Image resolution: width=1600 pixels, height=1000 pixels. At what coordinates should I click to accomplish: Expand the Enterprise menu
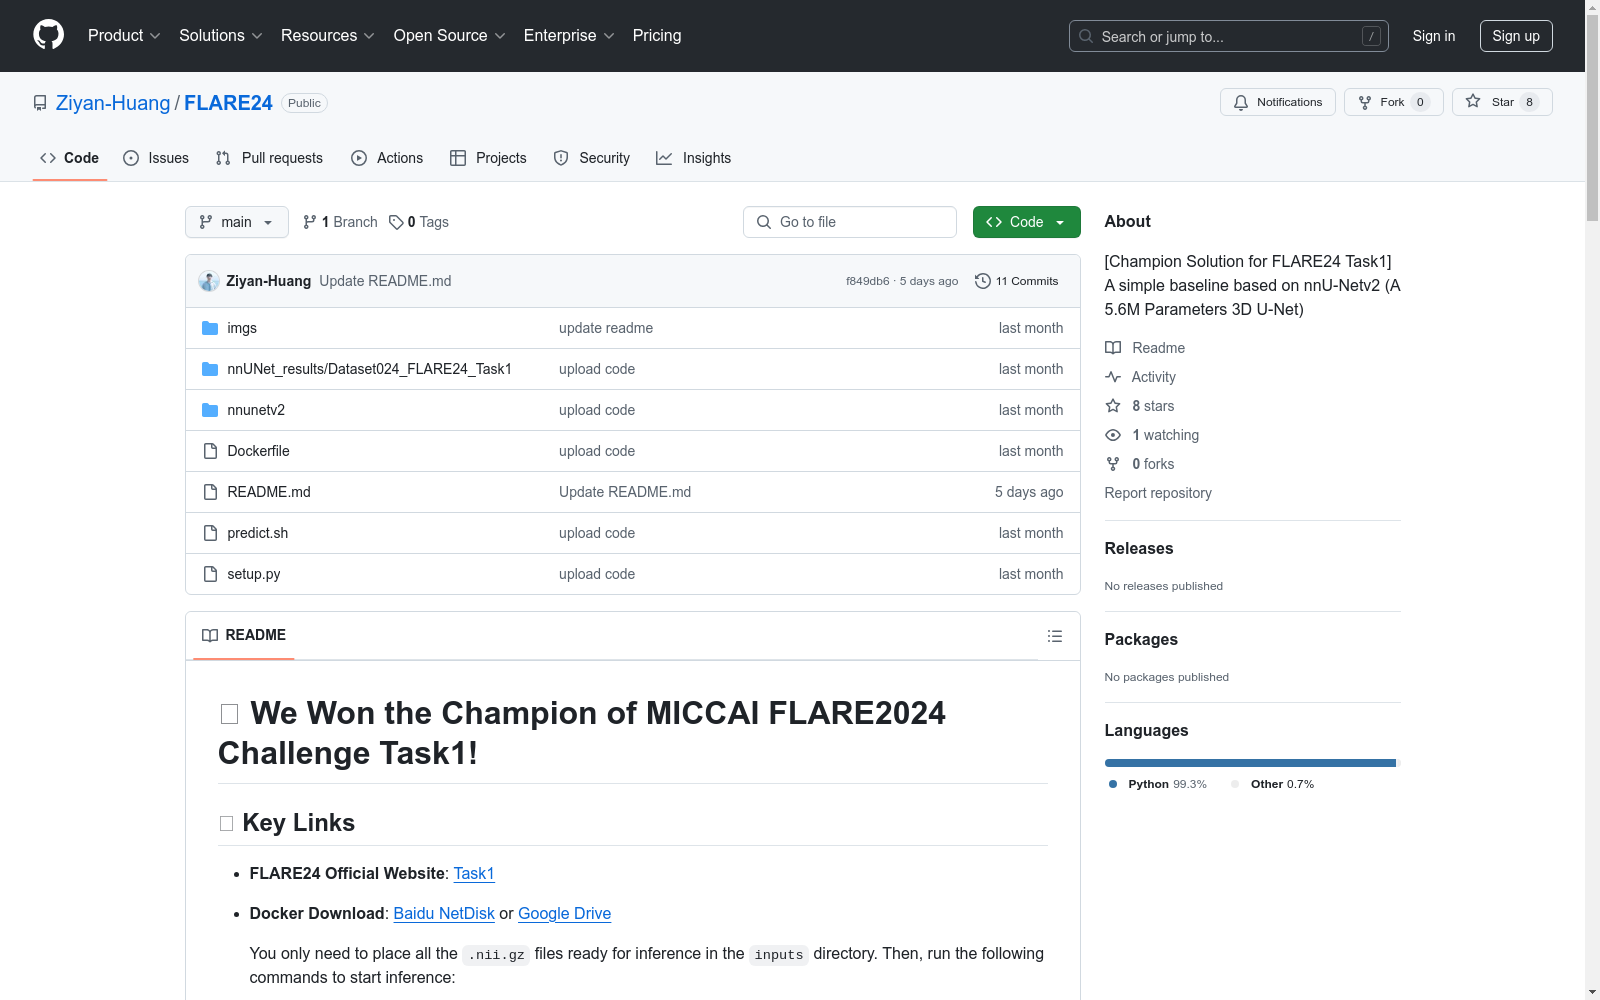569,36
